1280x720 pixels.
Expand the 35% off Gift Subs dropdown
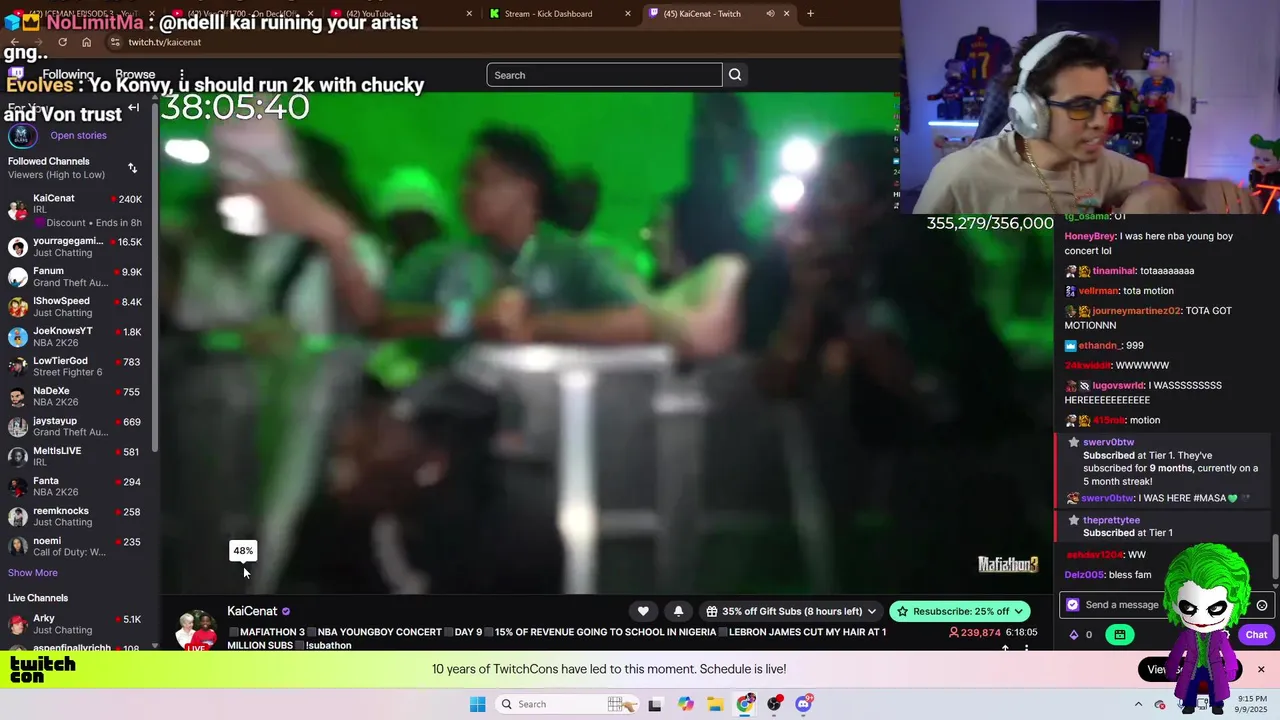872,611
